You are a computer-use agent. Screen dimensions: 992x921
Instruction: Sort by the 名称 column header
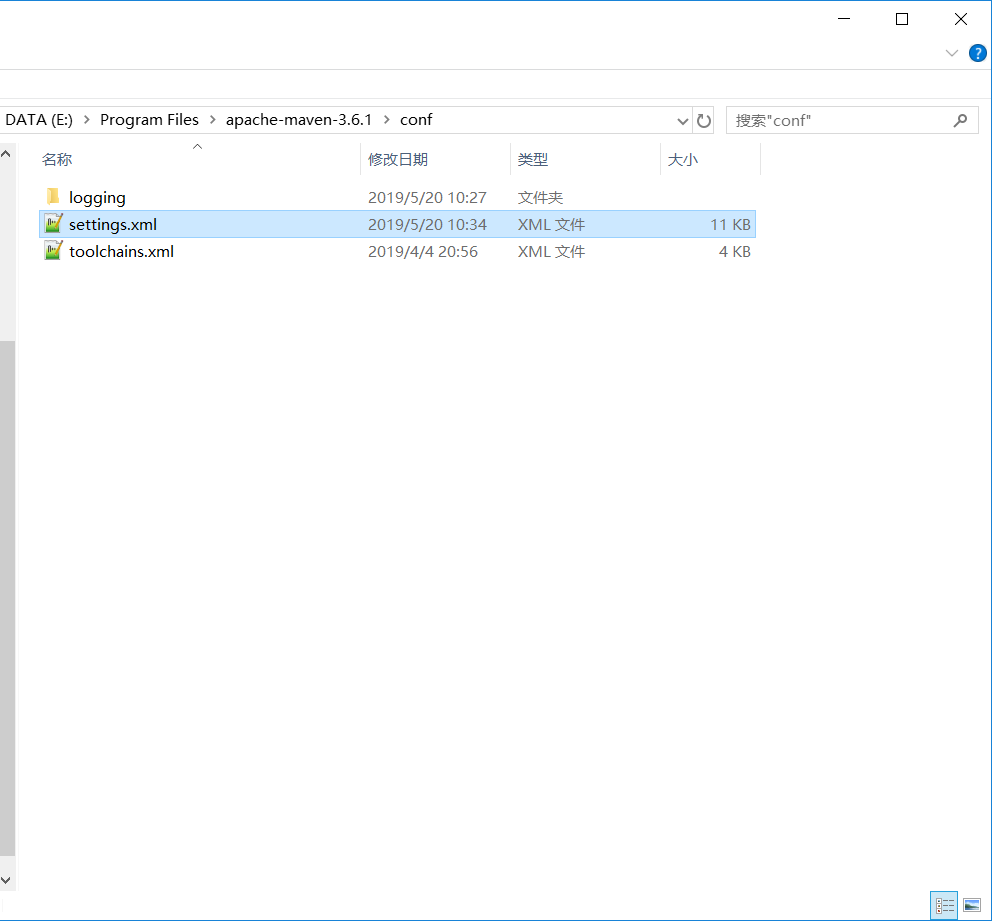(57, 159)
